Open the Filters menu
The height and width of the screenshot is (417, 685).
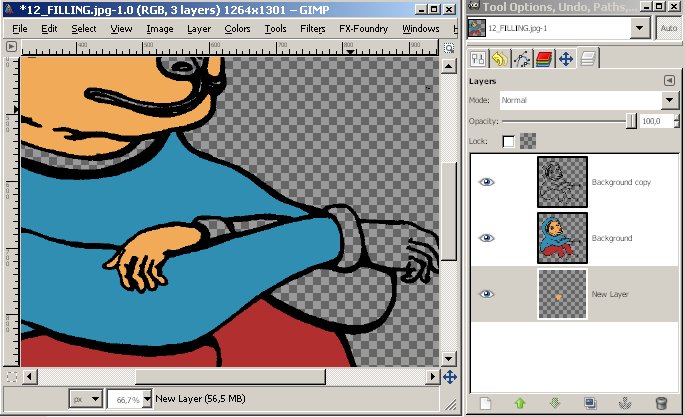point(312,29)
